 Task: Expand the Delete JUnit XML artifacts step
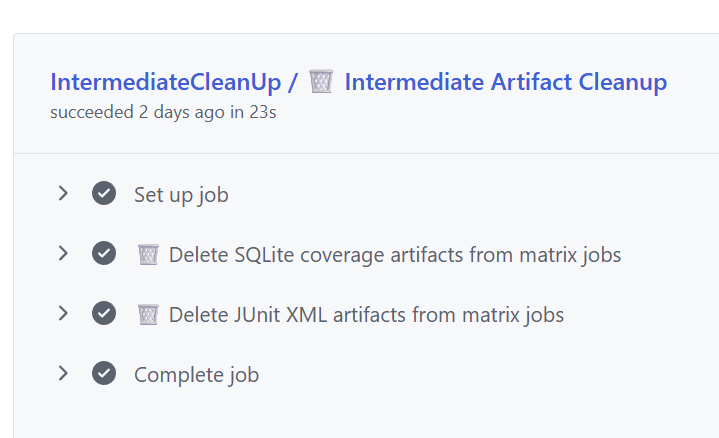click(x=63, y=314)
